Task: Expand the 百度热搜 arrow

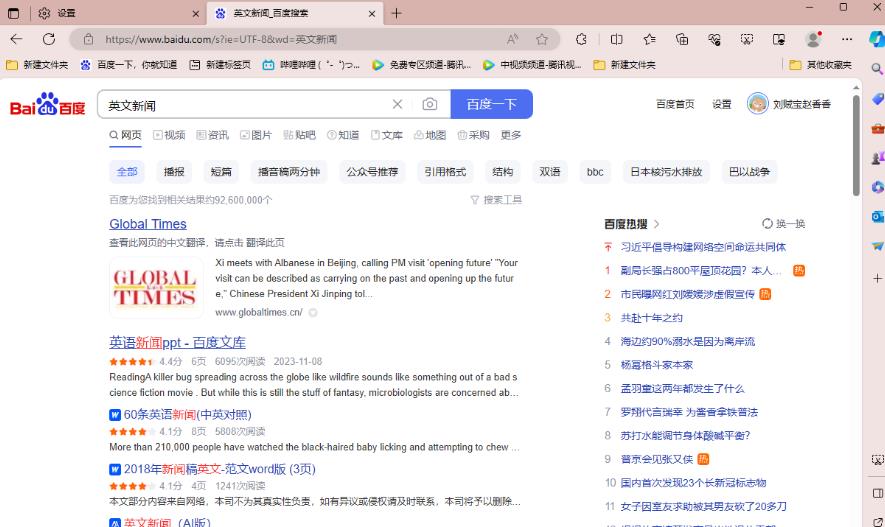Action: pos(656,224)
